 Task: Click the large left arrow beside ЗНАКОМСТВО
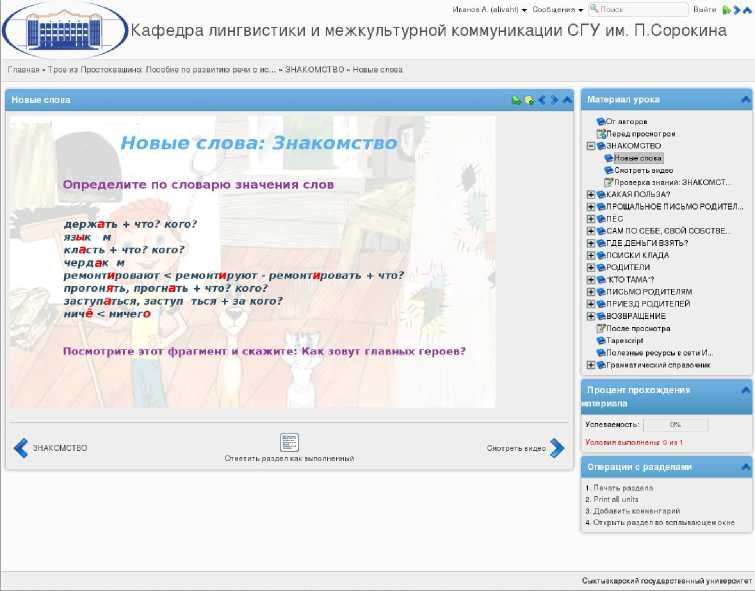pyautogui.click(x=21, y=448)
